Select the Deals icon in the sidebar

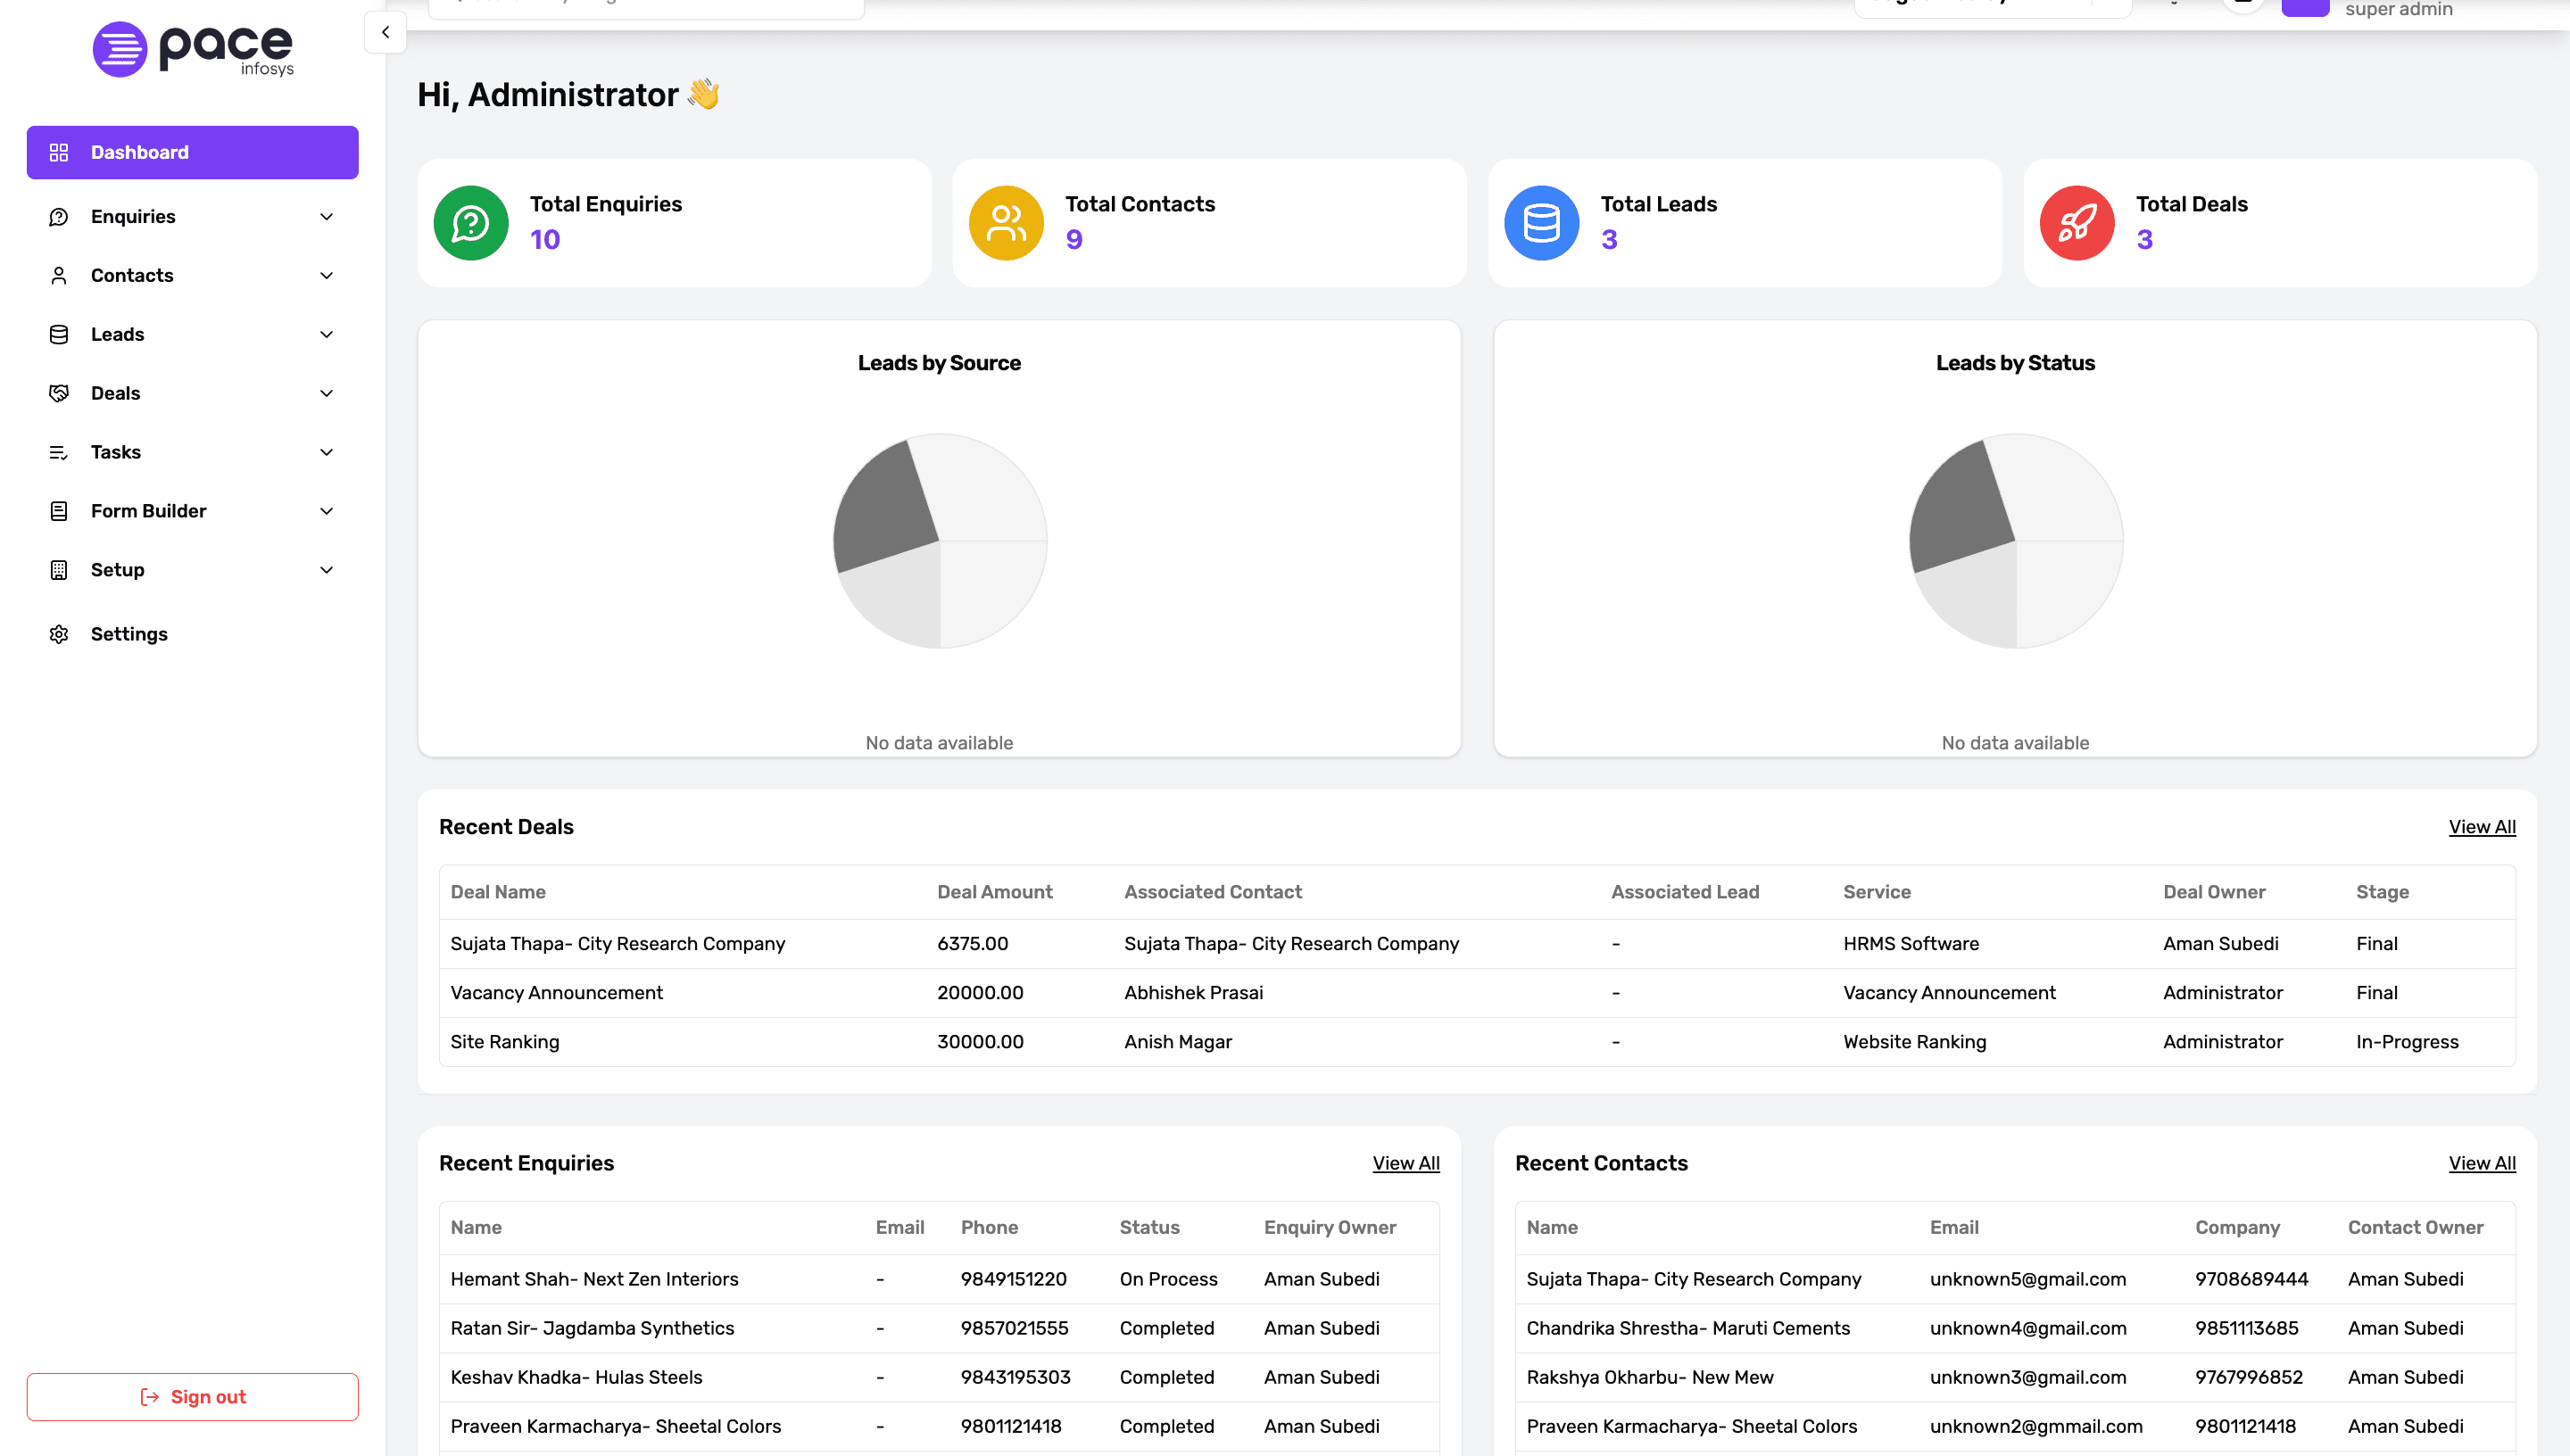coord(59,393)
